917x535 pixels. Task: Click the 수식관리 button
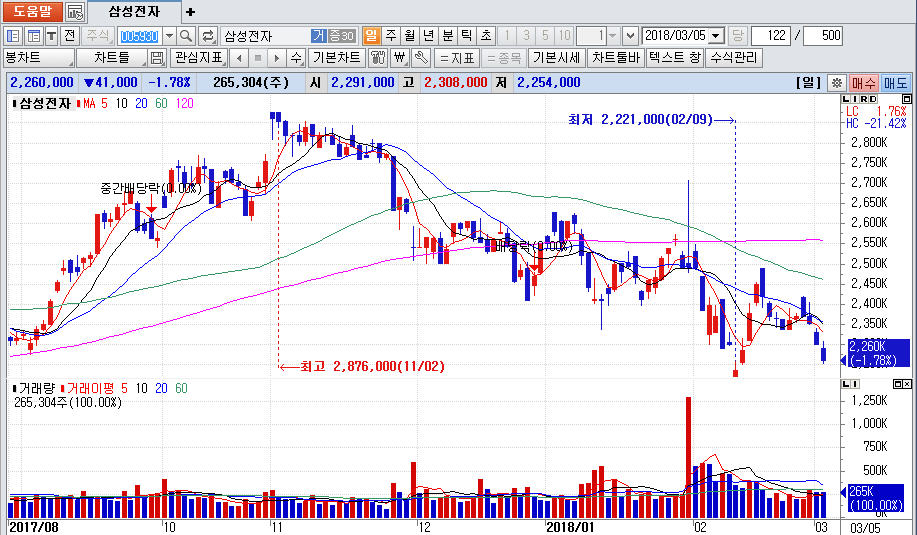tap(733, 57)
